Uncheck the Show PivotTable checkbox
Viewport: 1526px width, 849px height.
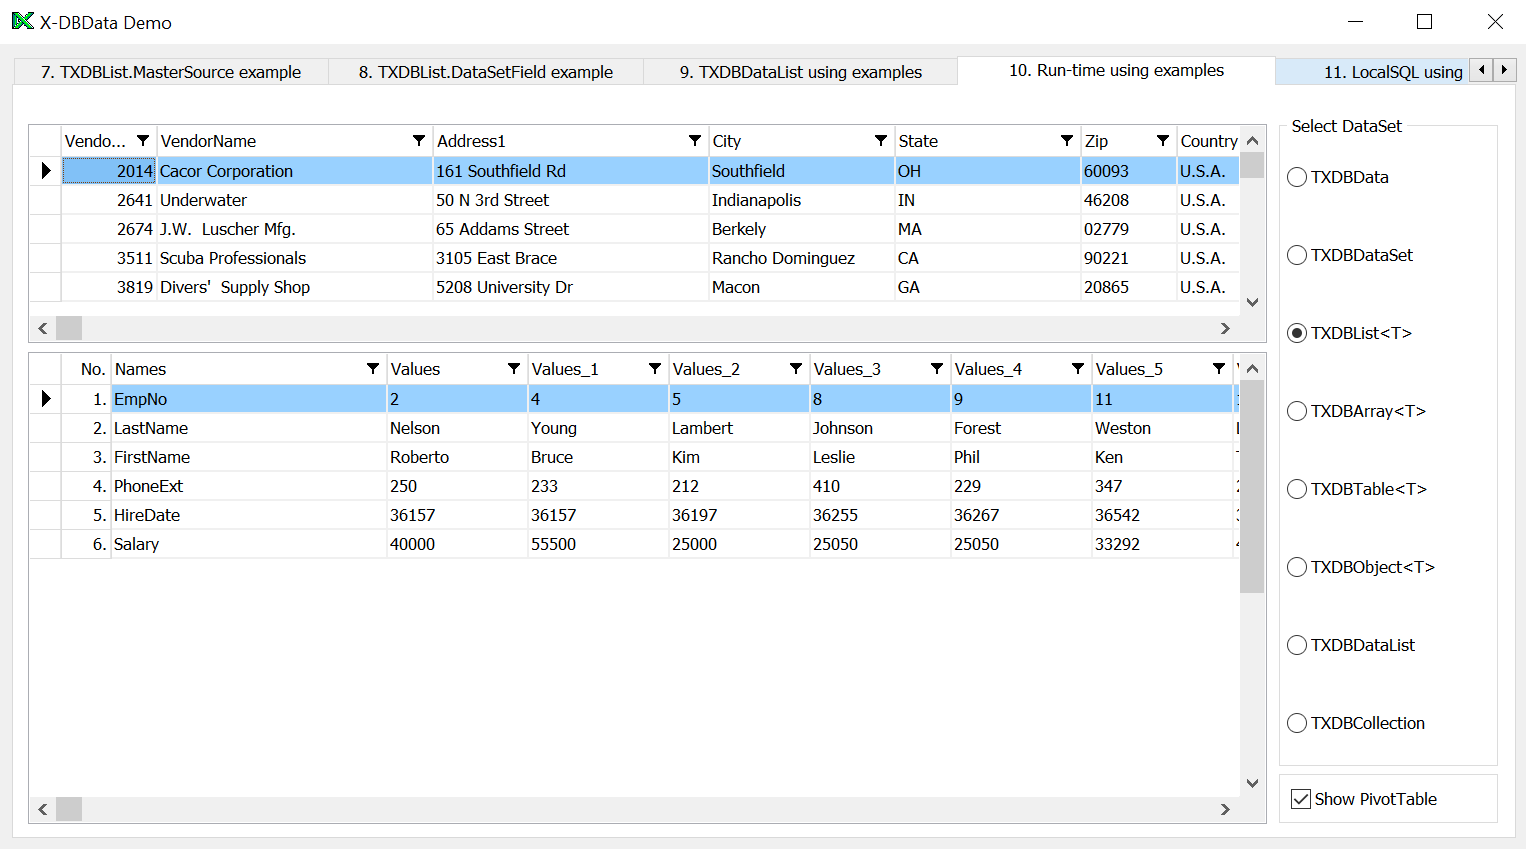coord(1301,799)
